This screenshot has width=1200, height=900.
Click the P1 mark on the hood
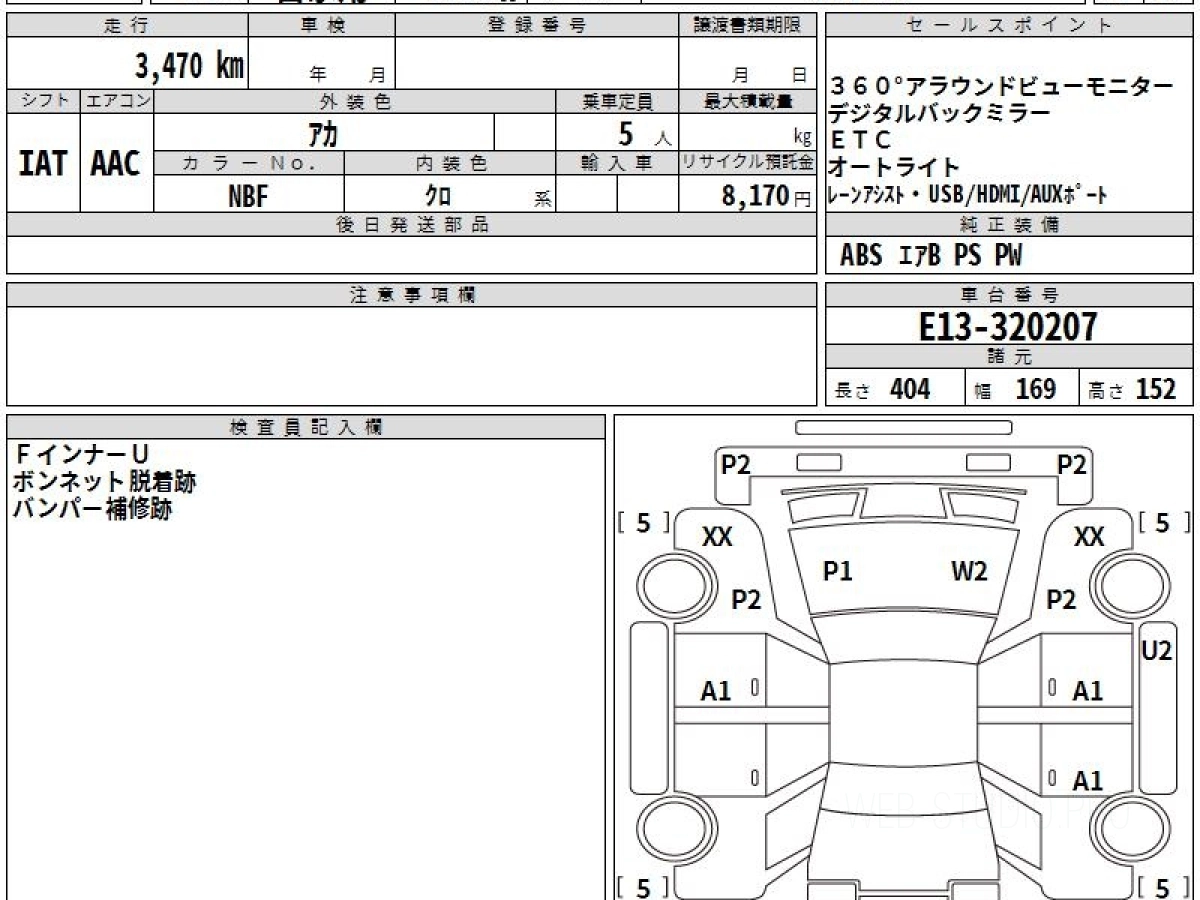838,571
